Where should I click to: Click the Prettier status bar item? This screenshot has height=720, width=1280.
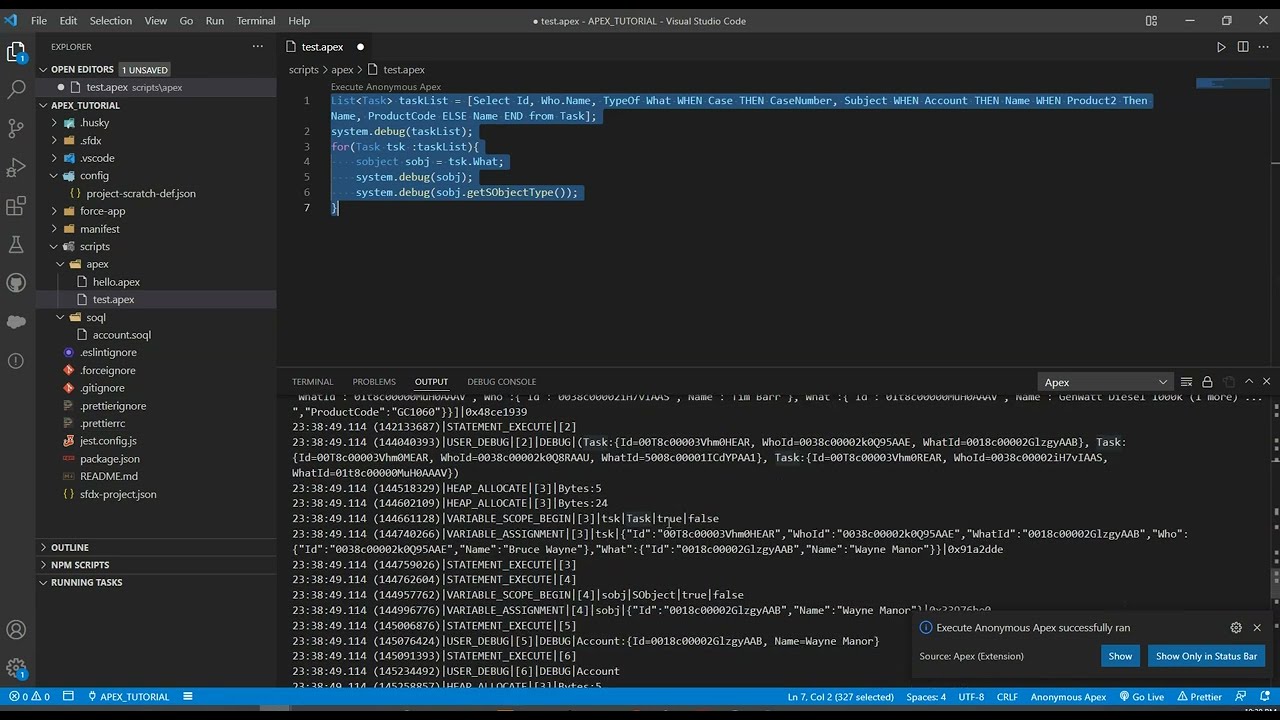(x=1199, y=697)
